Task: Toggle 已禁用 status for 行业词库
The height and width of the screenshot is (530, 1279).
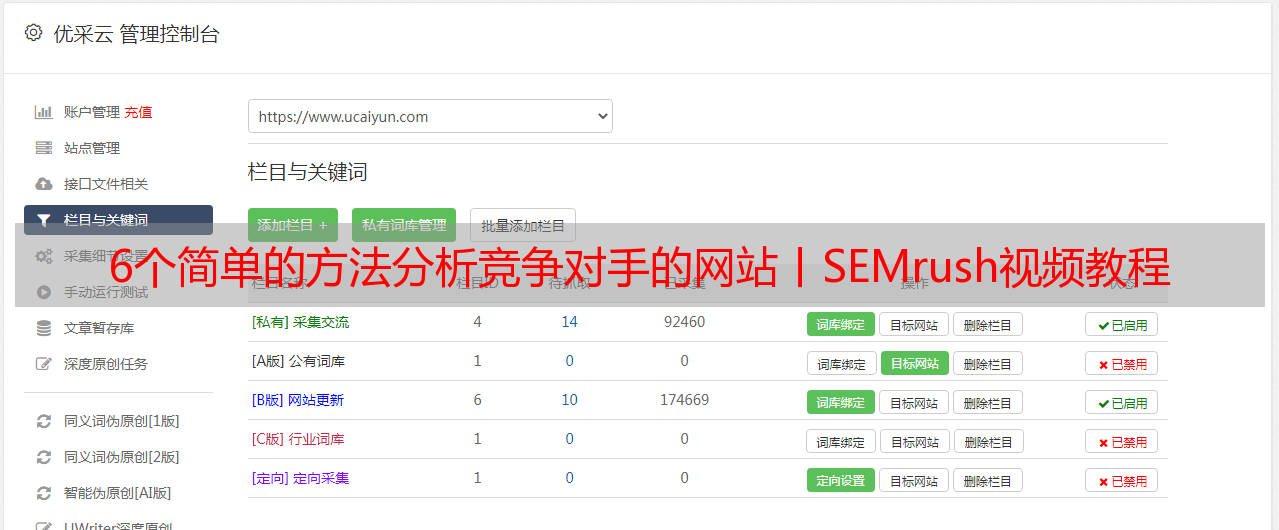Action: tap(1122, 441)
